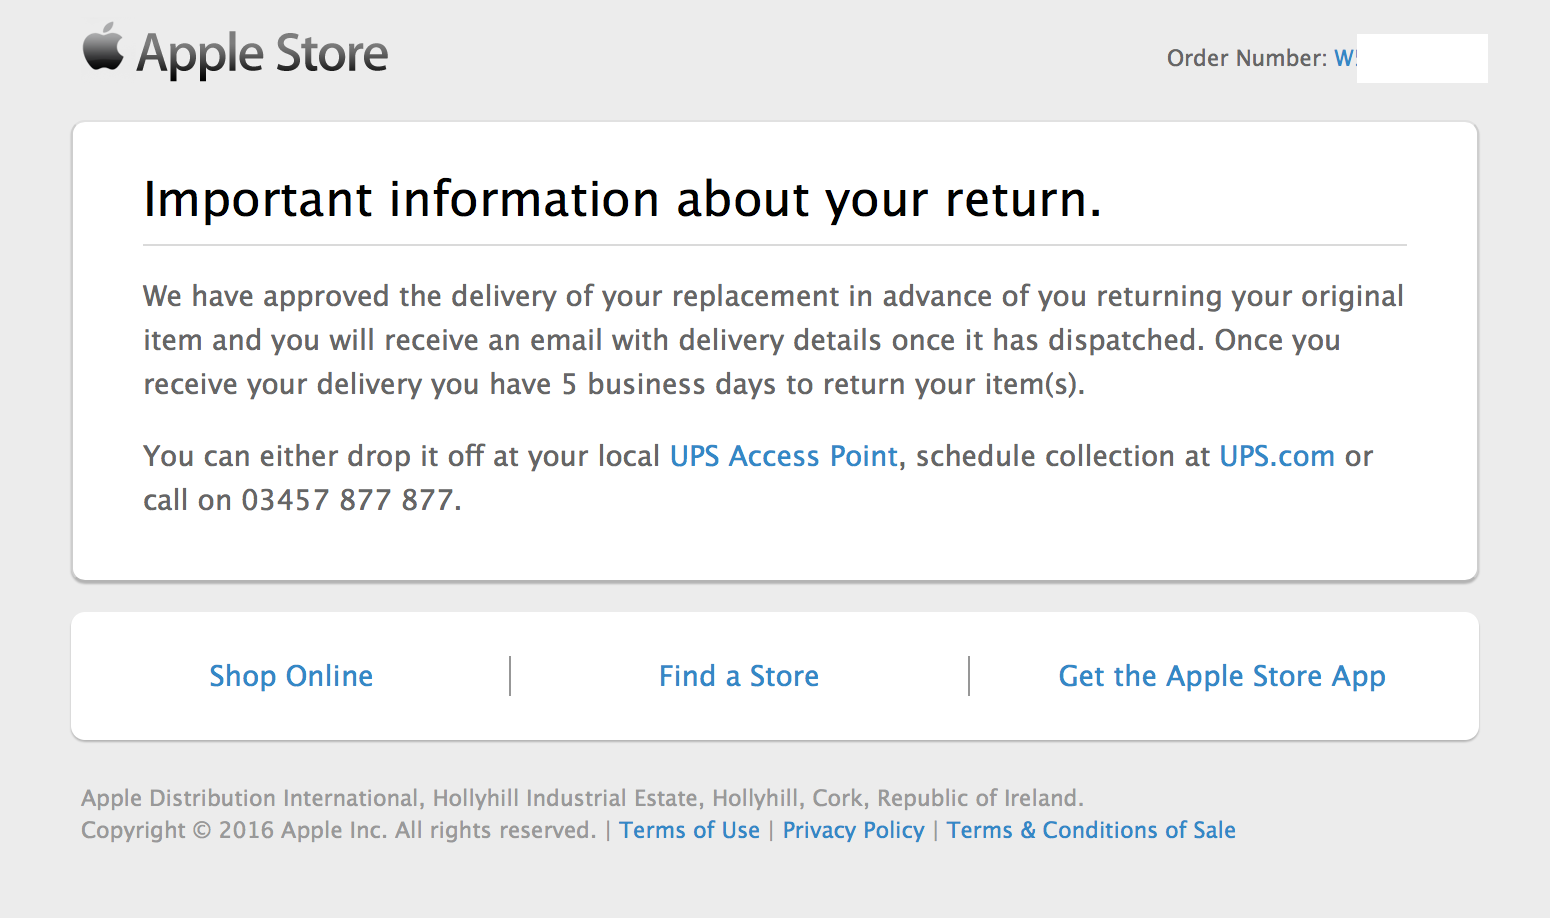
Task: Click the Apple Store wordmark
Action: click(x=262, y=53)
